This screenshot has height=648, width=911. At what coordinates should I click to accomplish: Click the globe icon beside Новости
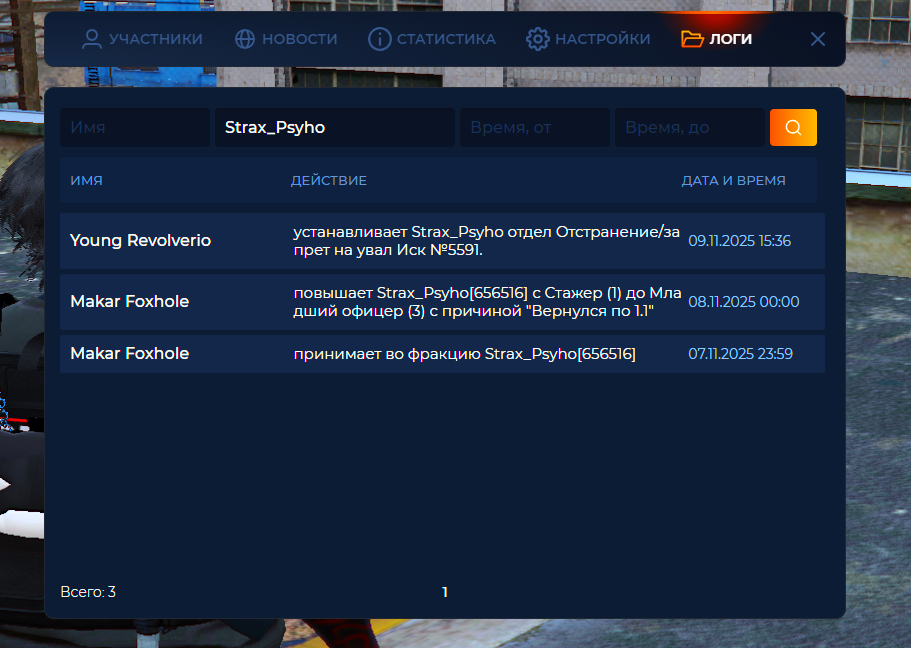[x=245, y=39]
